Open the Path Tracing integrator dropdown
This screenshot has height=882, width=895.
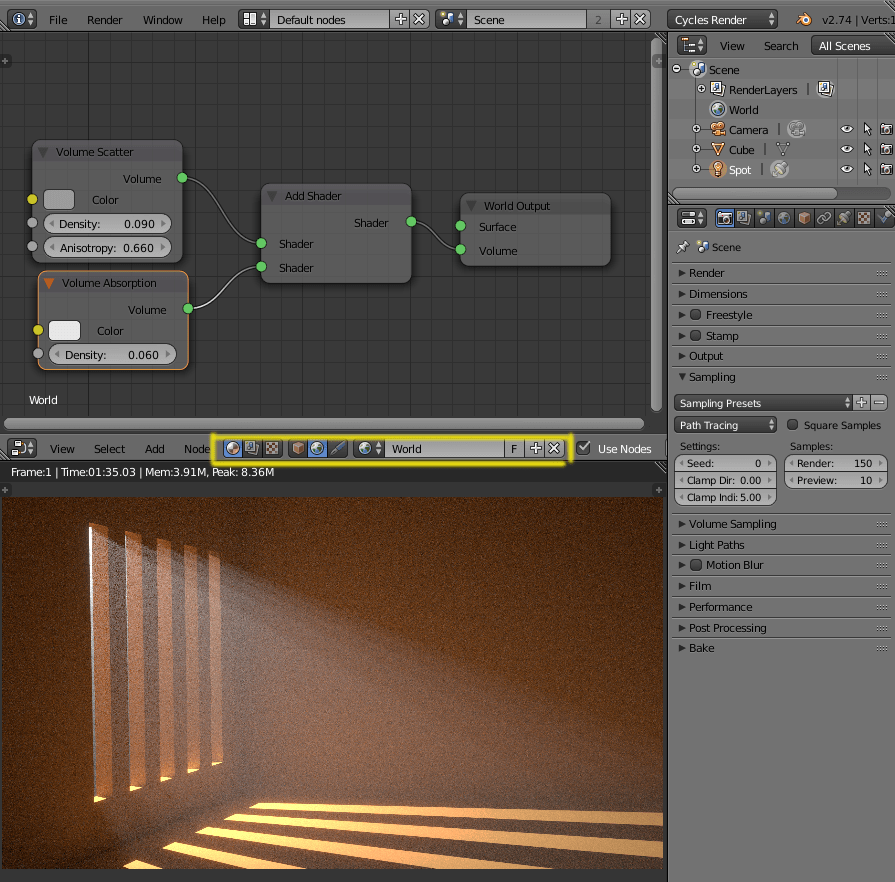tap(725, 424)
